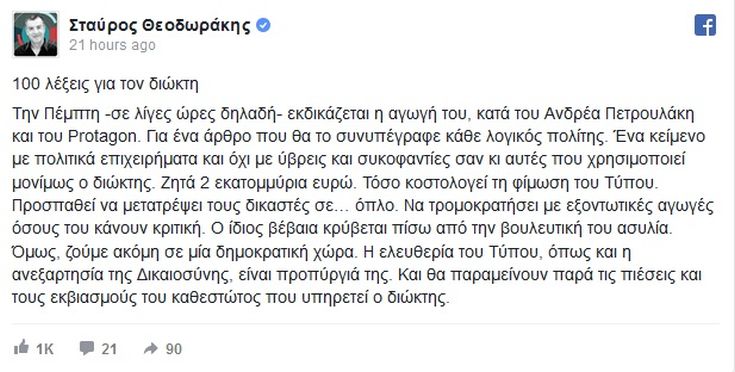Click the blue verified badge
The image size is (735, 372).
click(x=263, y=25)
